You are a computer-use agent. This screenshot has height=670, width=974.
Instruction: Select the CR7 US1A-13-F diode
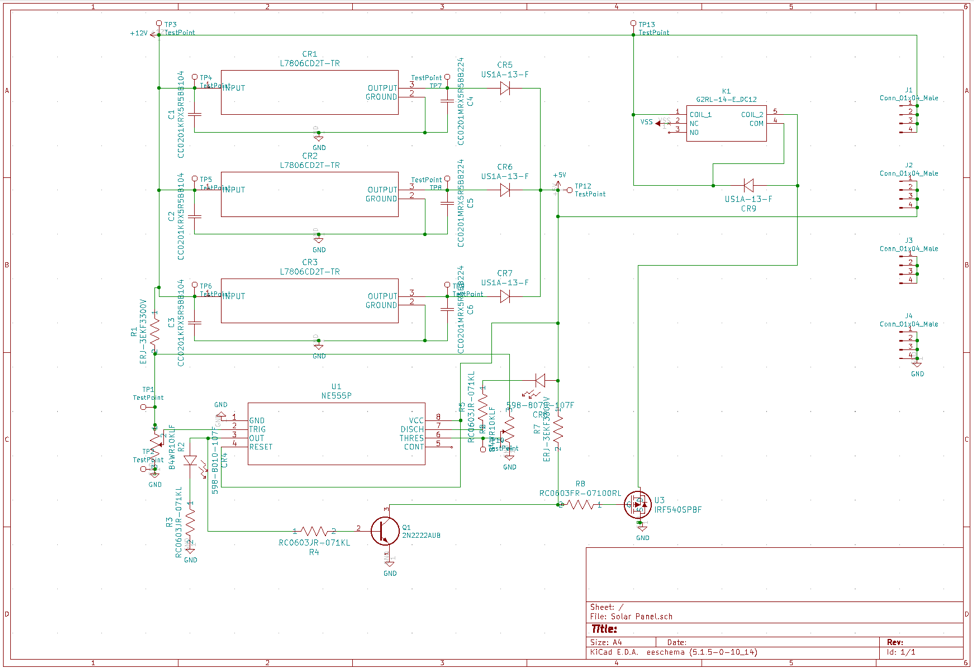(505, 296)
